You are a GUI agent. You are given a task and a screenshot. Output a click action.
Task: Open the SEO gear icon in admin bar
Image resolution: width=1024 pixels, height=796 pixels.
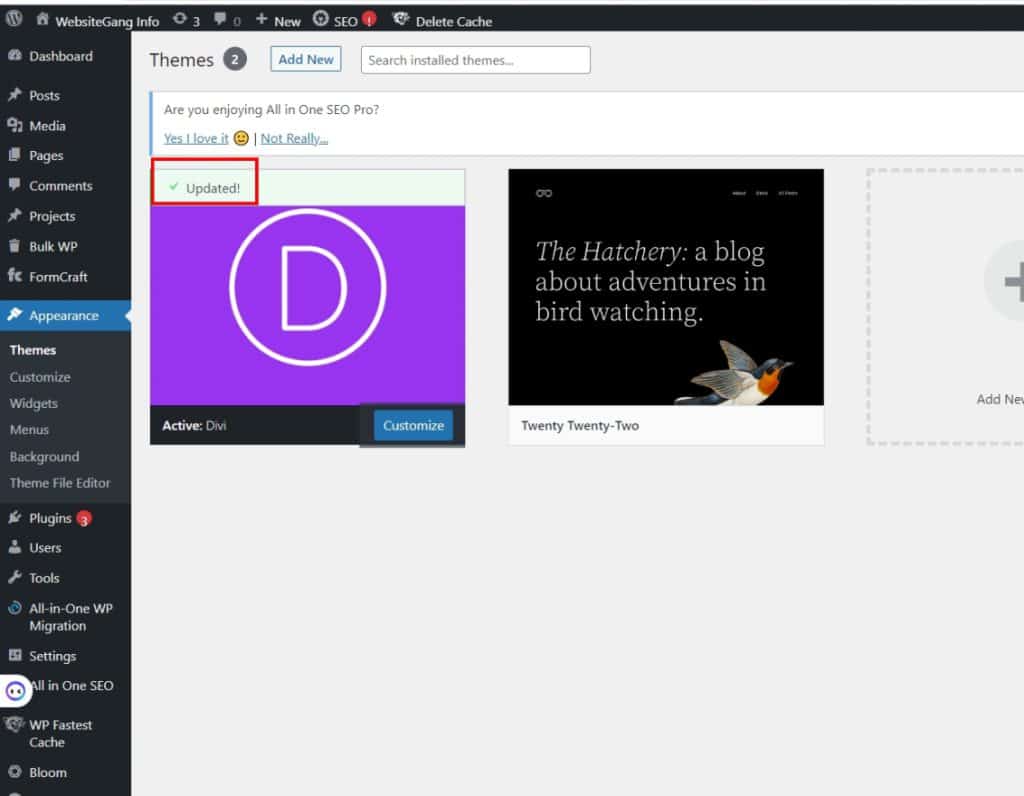pyautogui.click(x=320, y=19)
